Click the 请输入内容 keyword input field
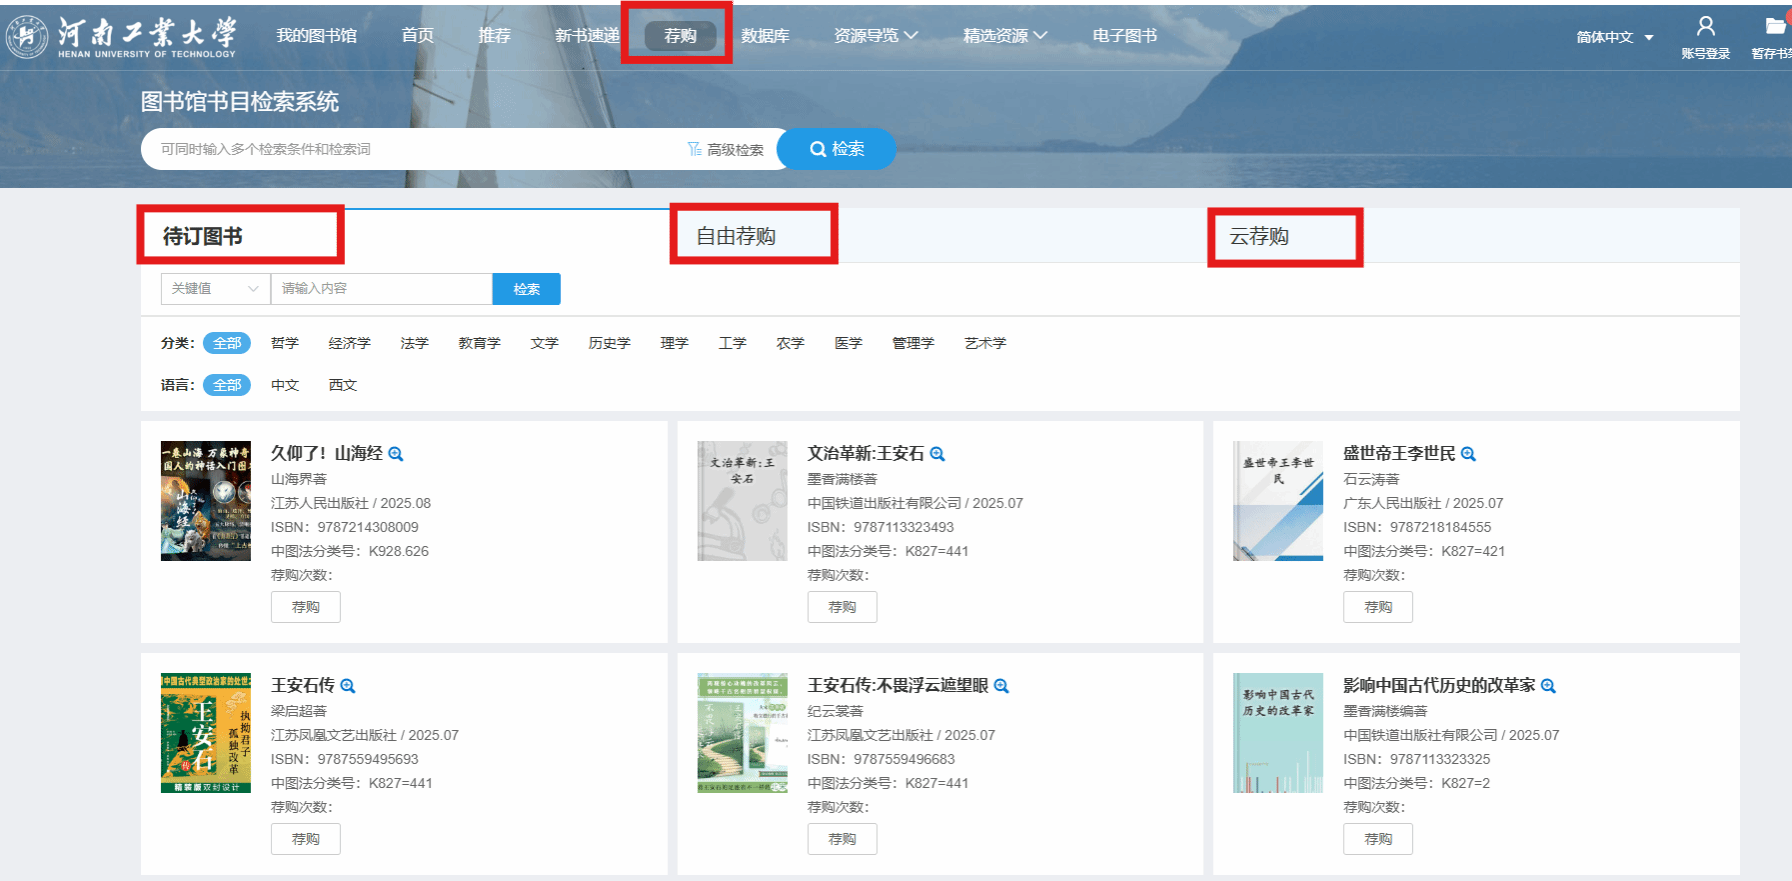 [x=381, y=289]
